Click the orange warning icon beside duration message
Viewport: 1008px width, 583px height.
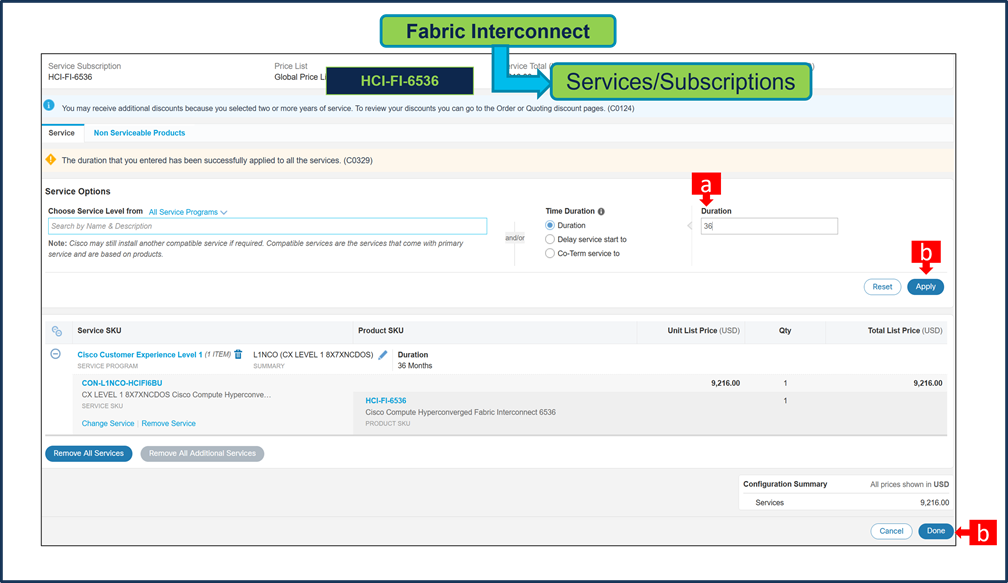(x=51, y=159)
